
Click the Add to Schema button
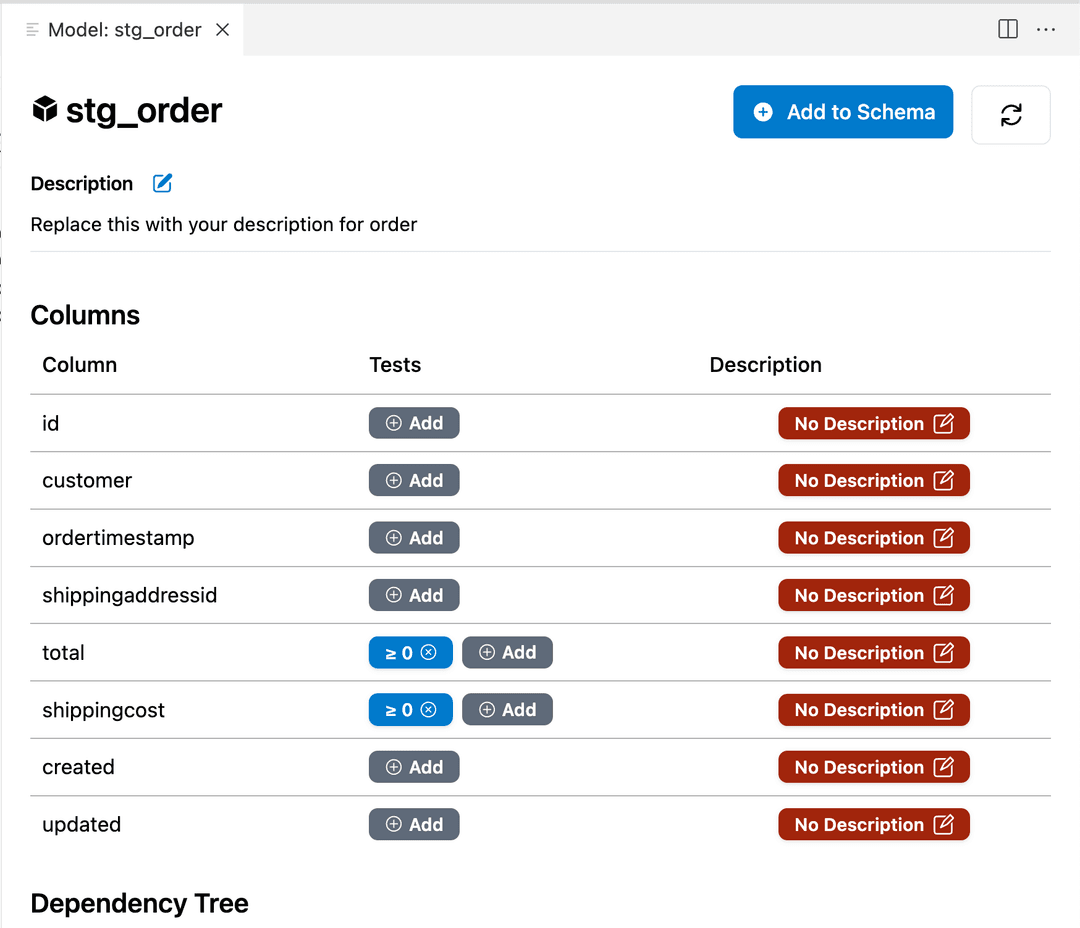[843, 112]
